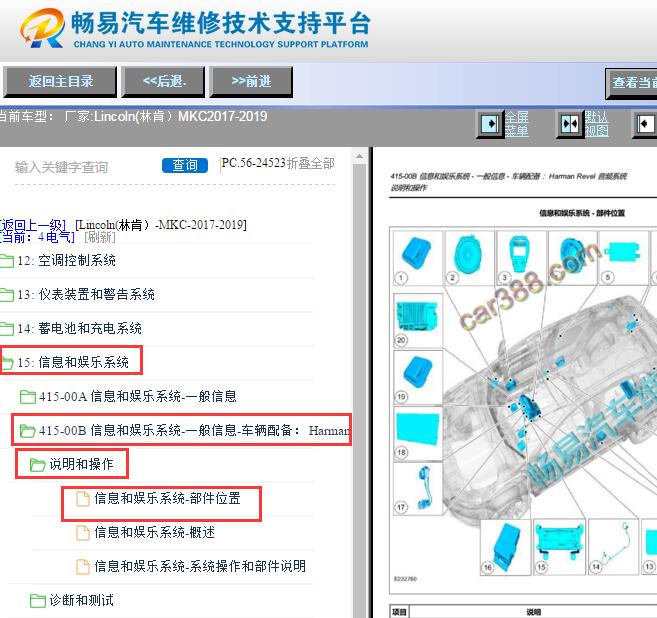This screenshot has height=618, width=657.
Task: Click document icon beside 信息和娱乐系统-部件位置
Action: [83, 499]
